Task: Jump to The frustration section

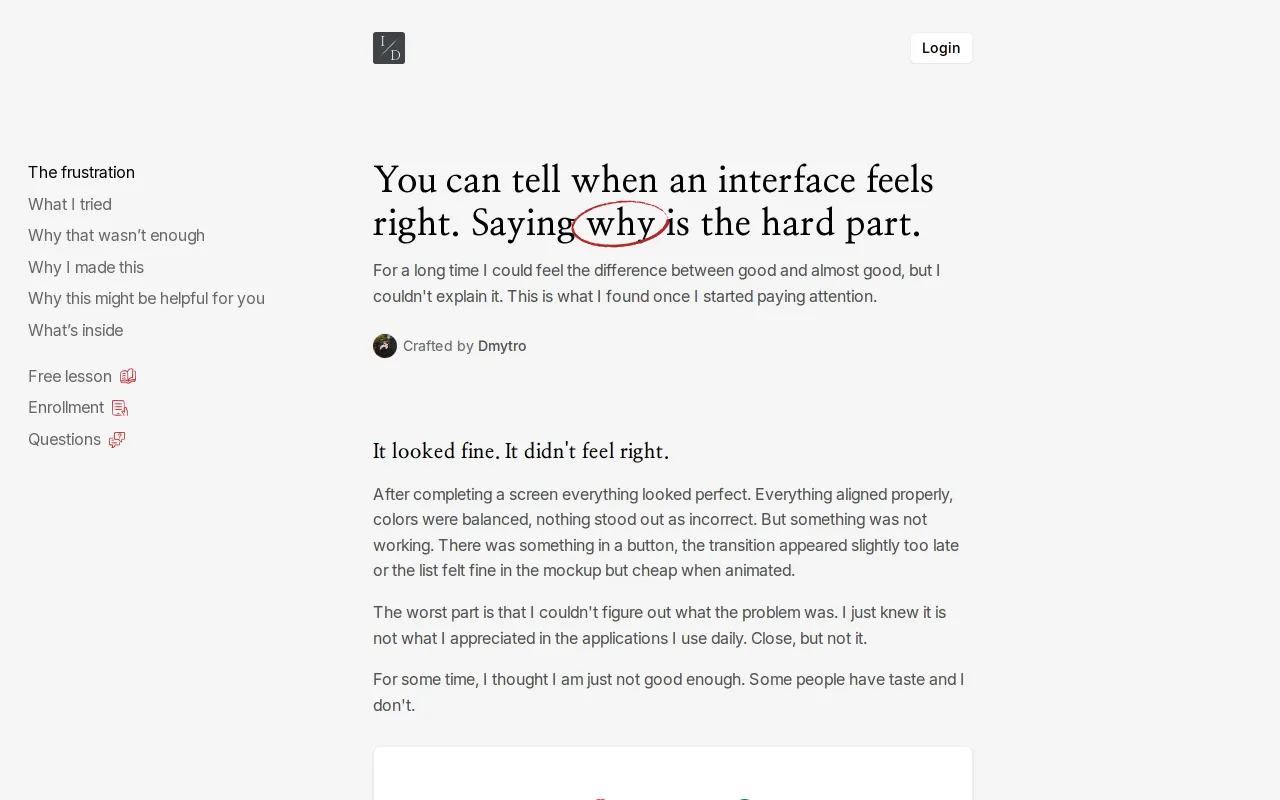Action: click(x=81, y=172)
